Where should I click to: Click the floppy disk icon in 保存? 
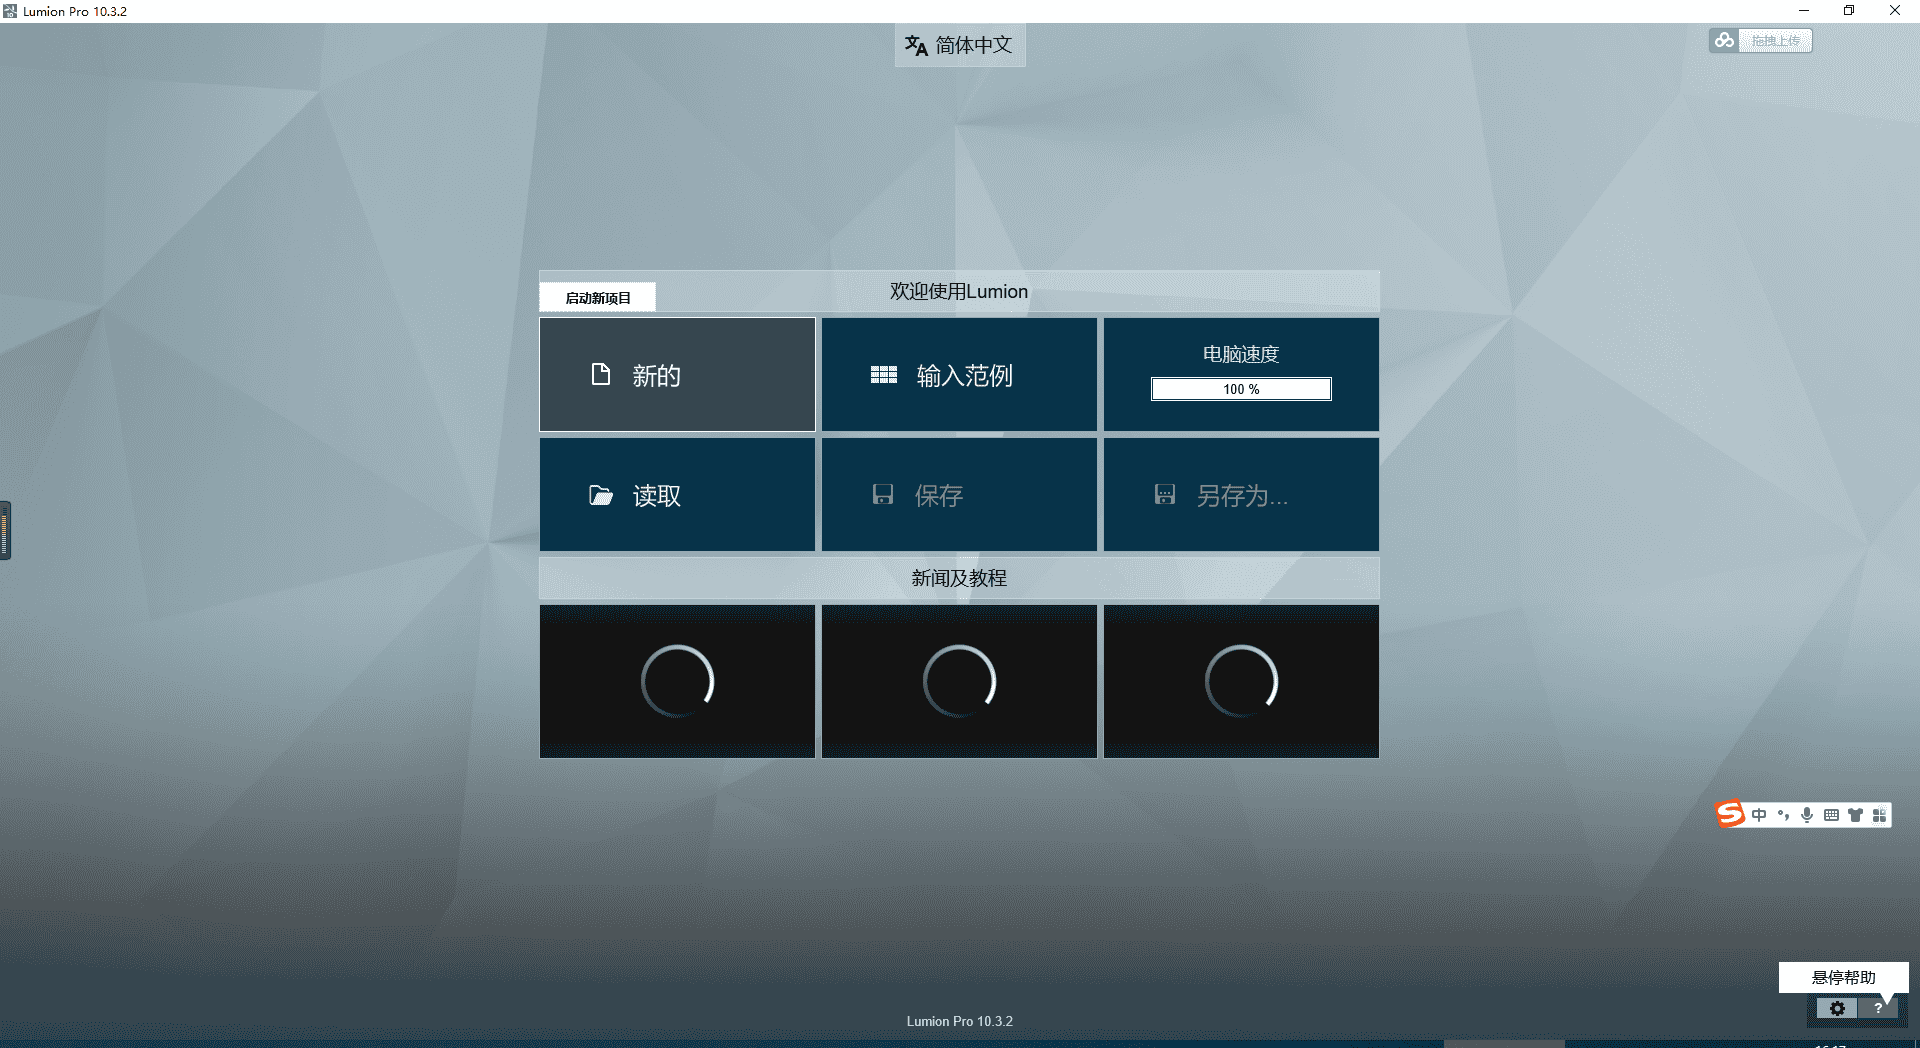coord(883,494)
